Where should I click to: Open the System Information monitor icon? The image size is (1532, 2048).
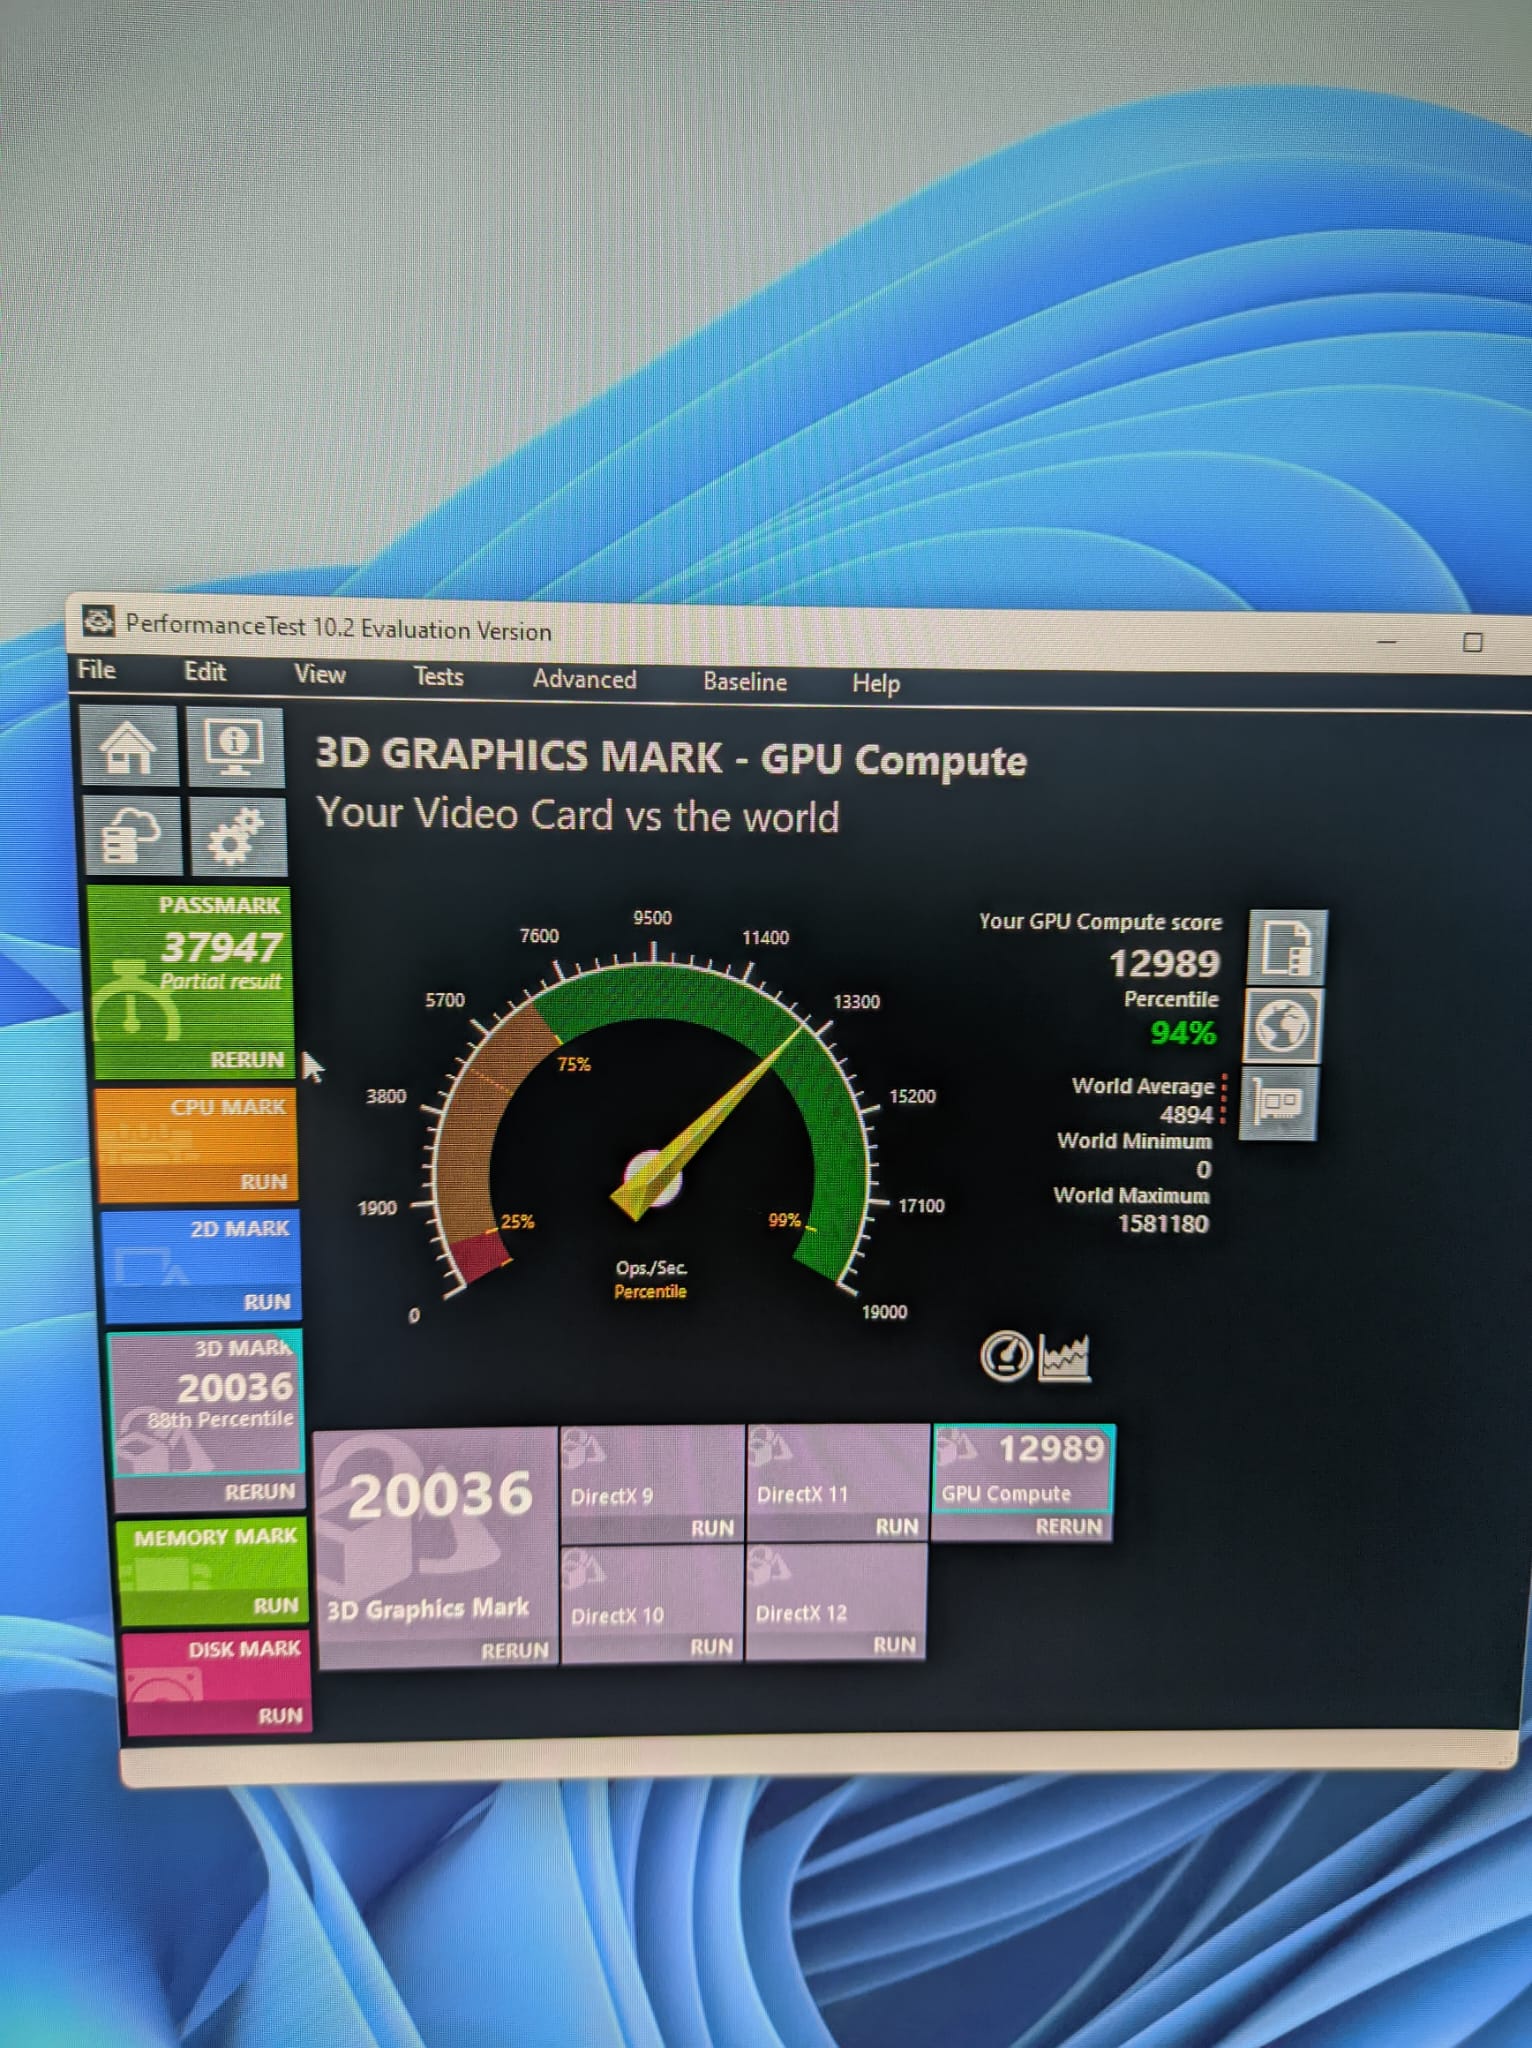[x=236, y=747]
